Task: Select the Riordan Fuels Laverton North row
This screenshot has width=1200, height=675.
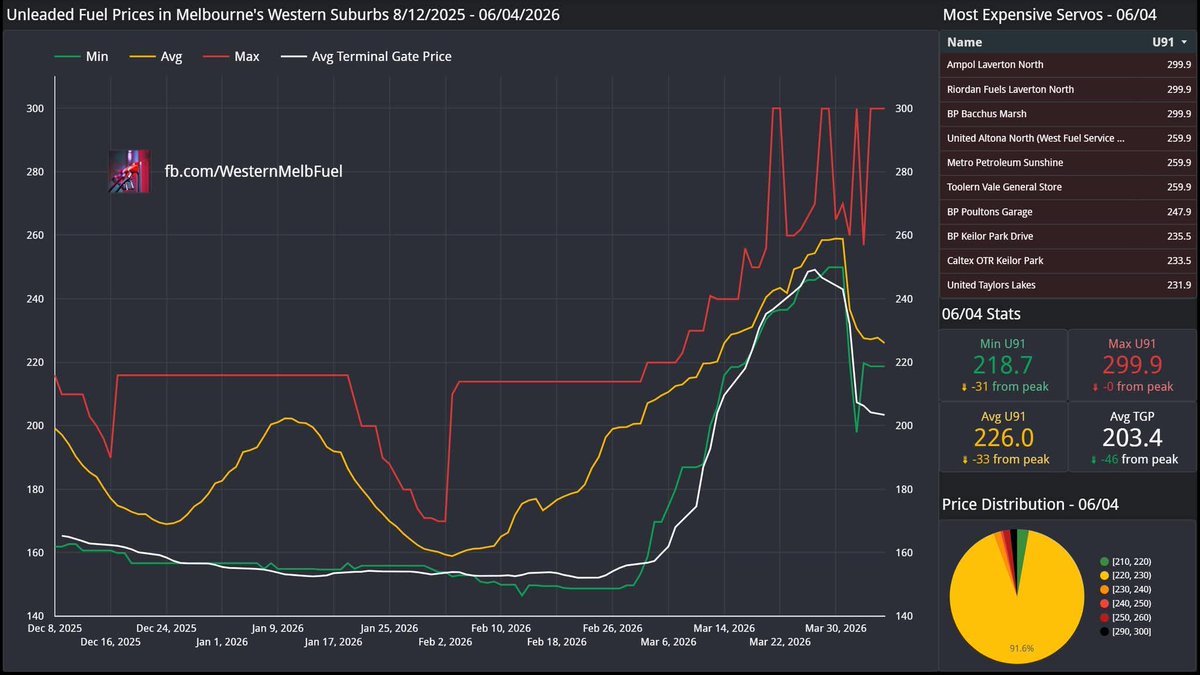Action: coord(1068,89)
